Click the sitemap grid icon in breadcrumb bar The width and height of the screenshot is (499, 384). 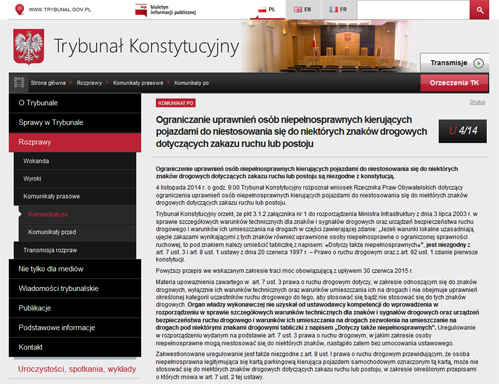(19, 82)
